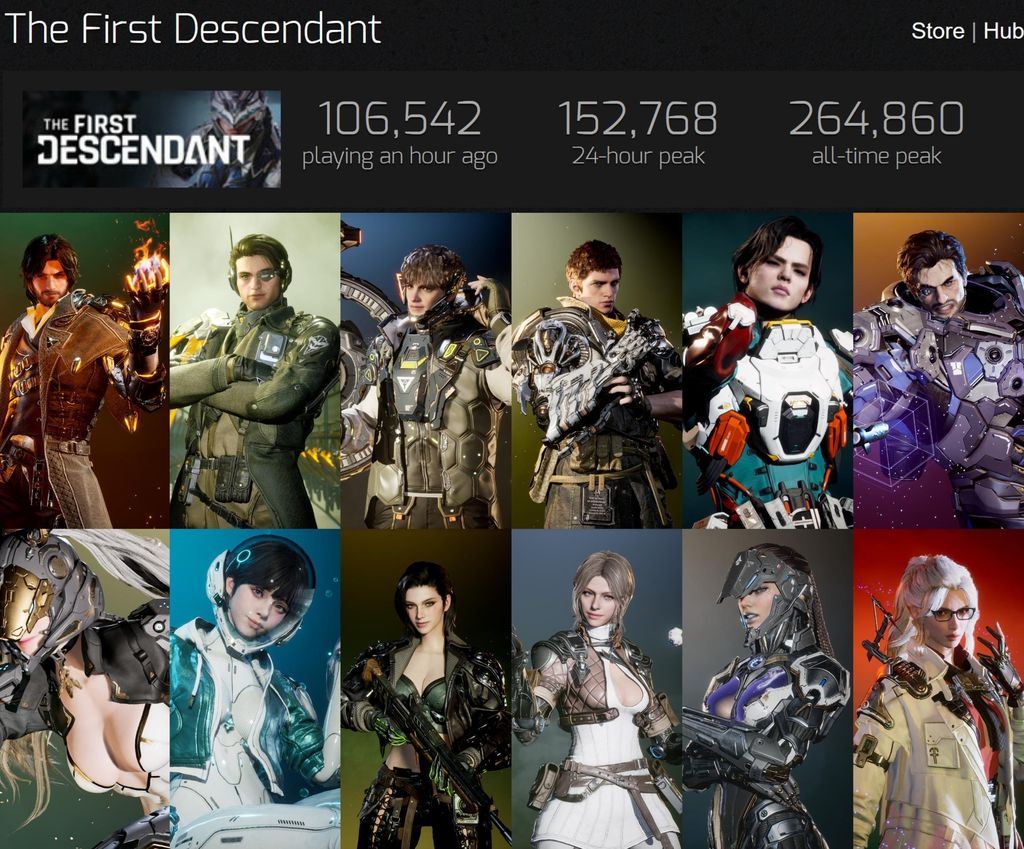Viewport: 1024px width, 849px height.
Task: Click The First Descendant page title
Action: point(193,29)
